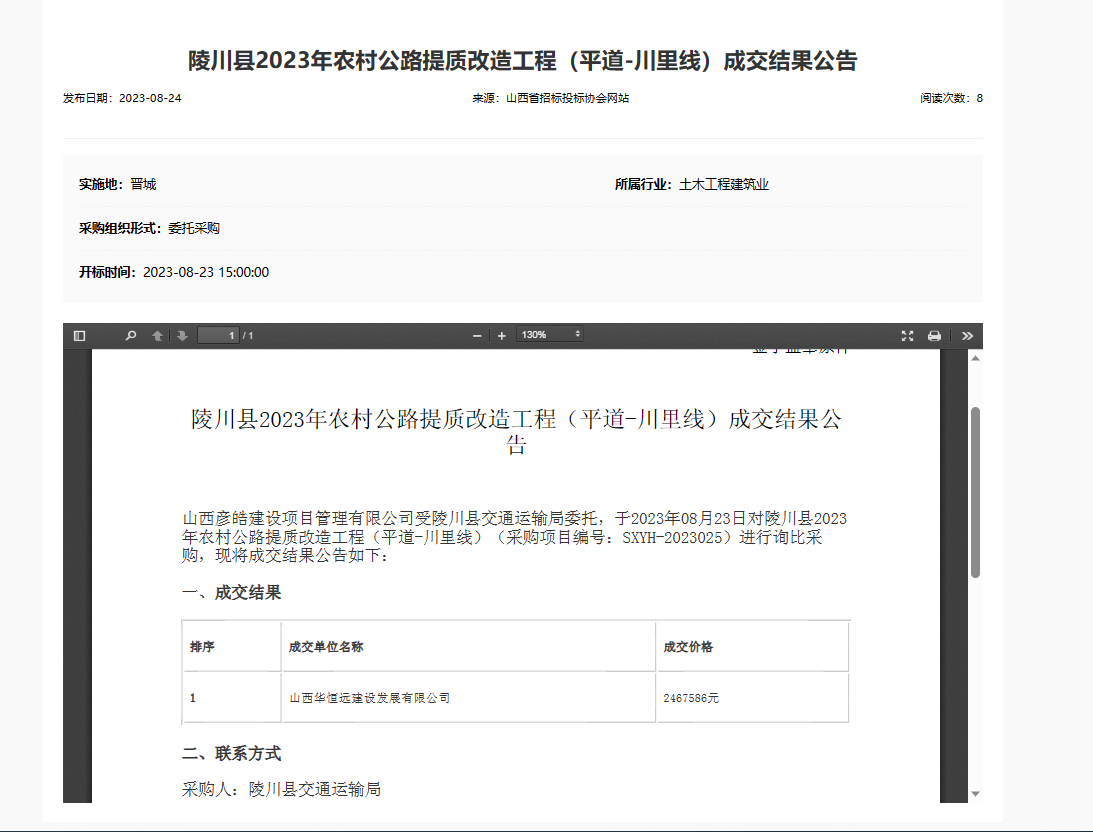Switch PDF to presentation fullscreen mode
This screenshot has width=1093, height=832.
coord(907,336)
